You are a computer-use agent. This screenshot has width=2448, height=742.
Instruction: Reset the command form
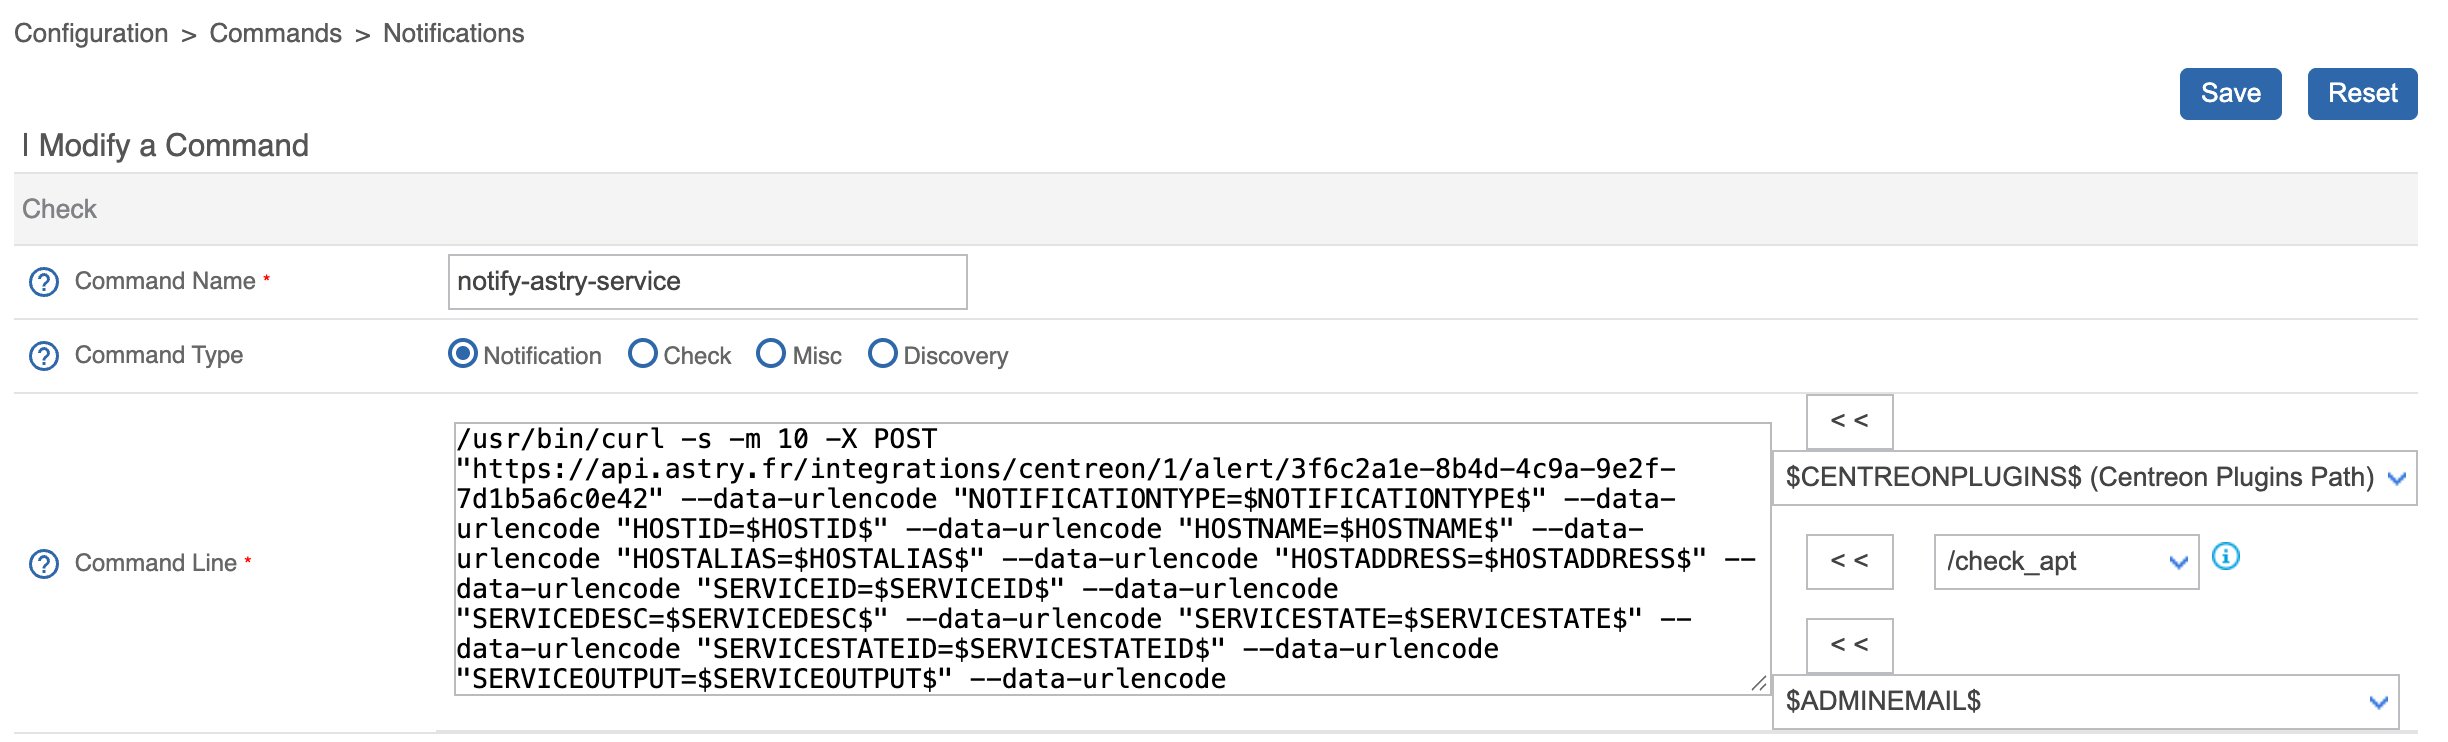coord(2362,94)
